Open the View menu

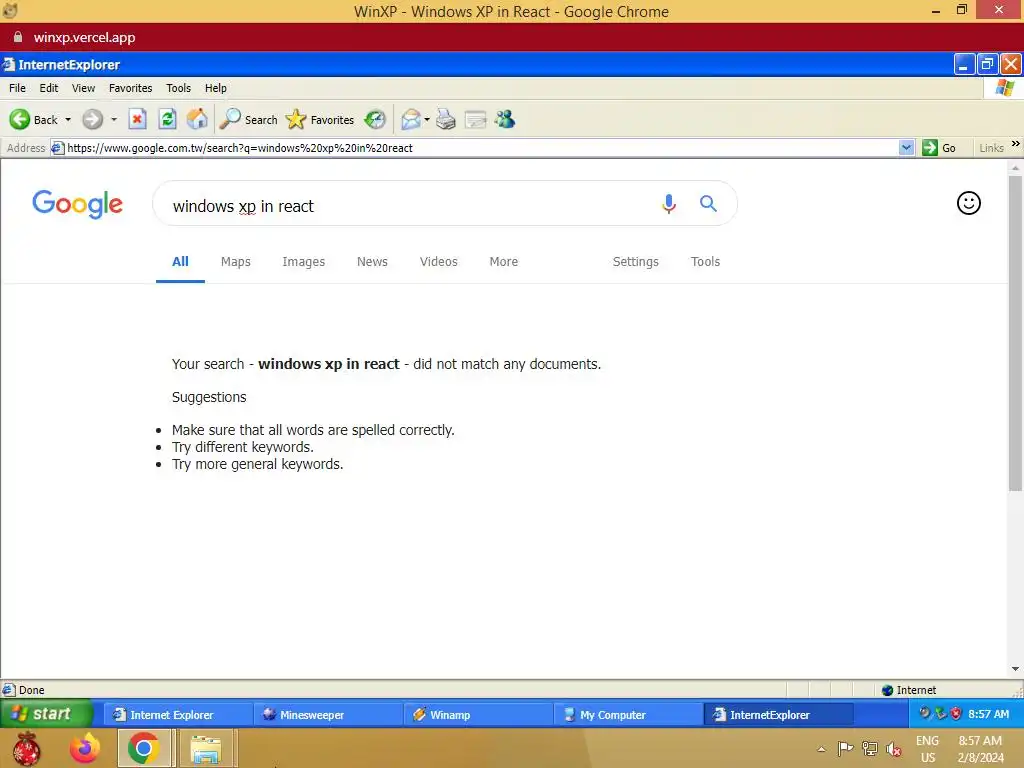(x=83, y=88)
